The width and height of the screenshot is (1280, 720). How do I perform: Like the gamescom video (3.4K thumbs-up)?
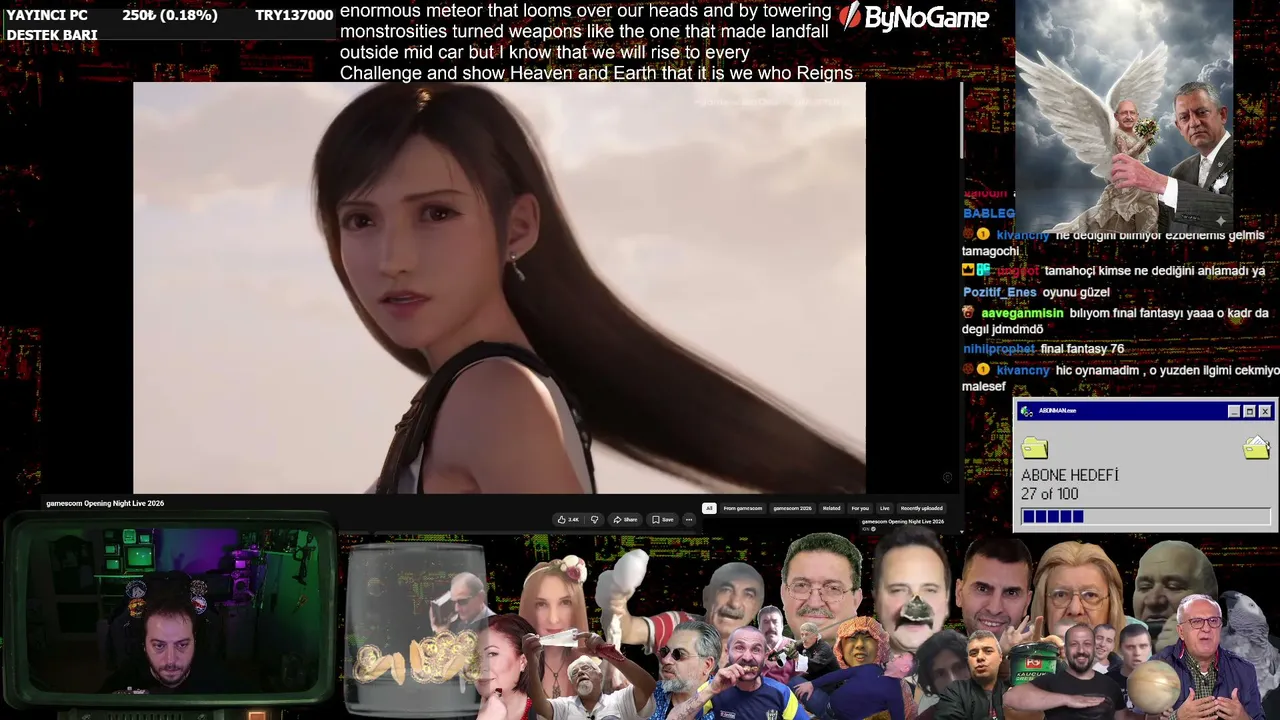pos(569,519)
